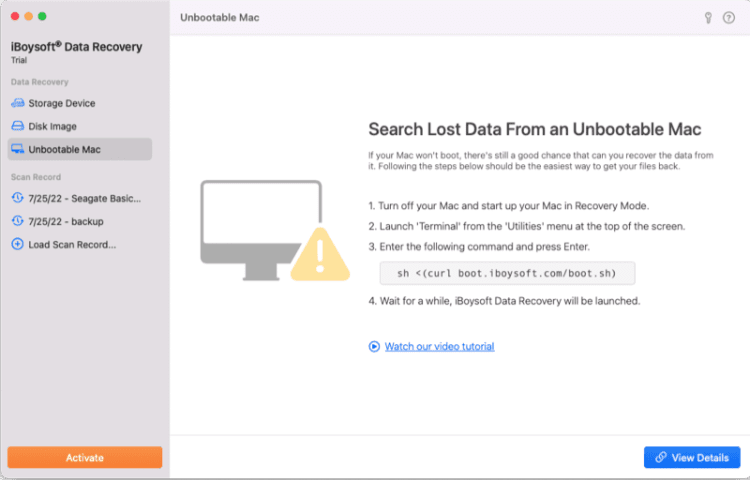Click the curl boot.sh command box
Screen dimensions: 750x480
click(507, 274)
